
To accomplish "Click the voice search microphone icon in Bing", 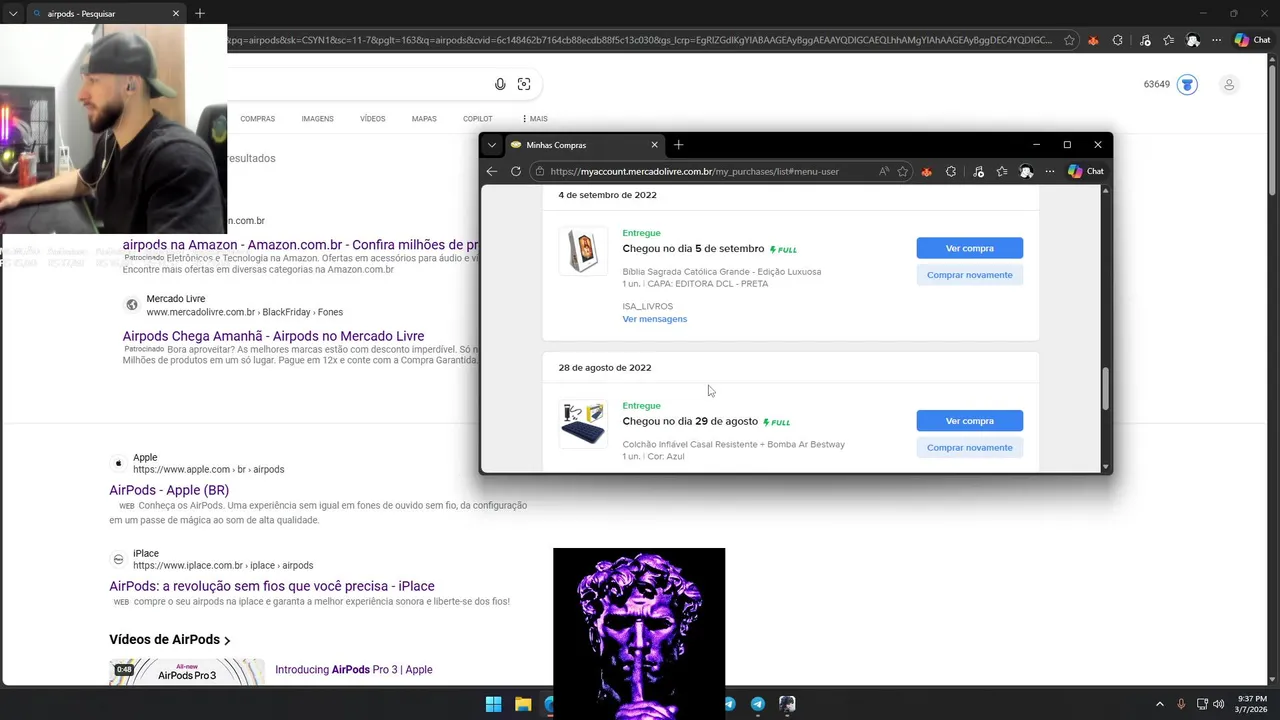I will (500, 85).
